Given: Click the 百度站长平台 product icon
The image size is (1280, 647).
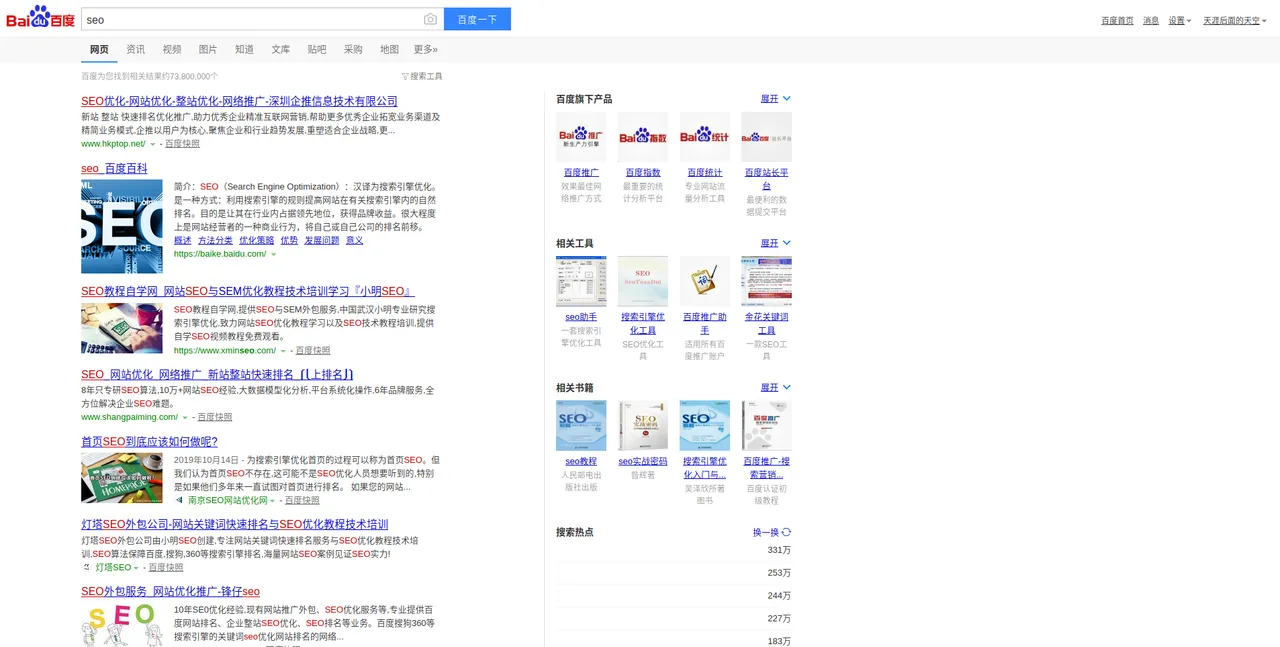Looking at the screenshot, I should click(x=766, y=137).
